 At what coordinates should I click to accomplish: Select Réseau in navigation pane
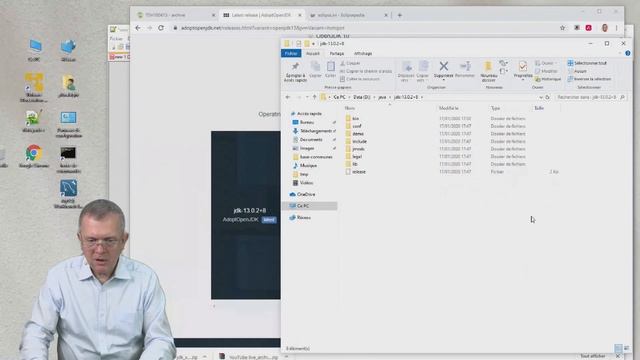pyautogui.click(x=304, y=218)
